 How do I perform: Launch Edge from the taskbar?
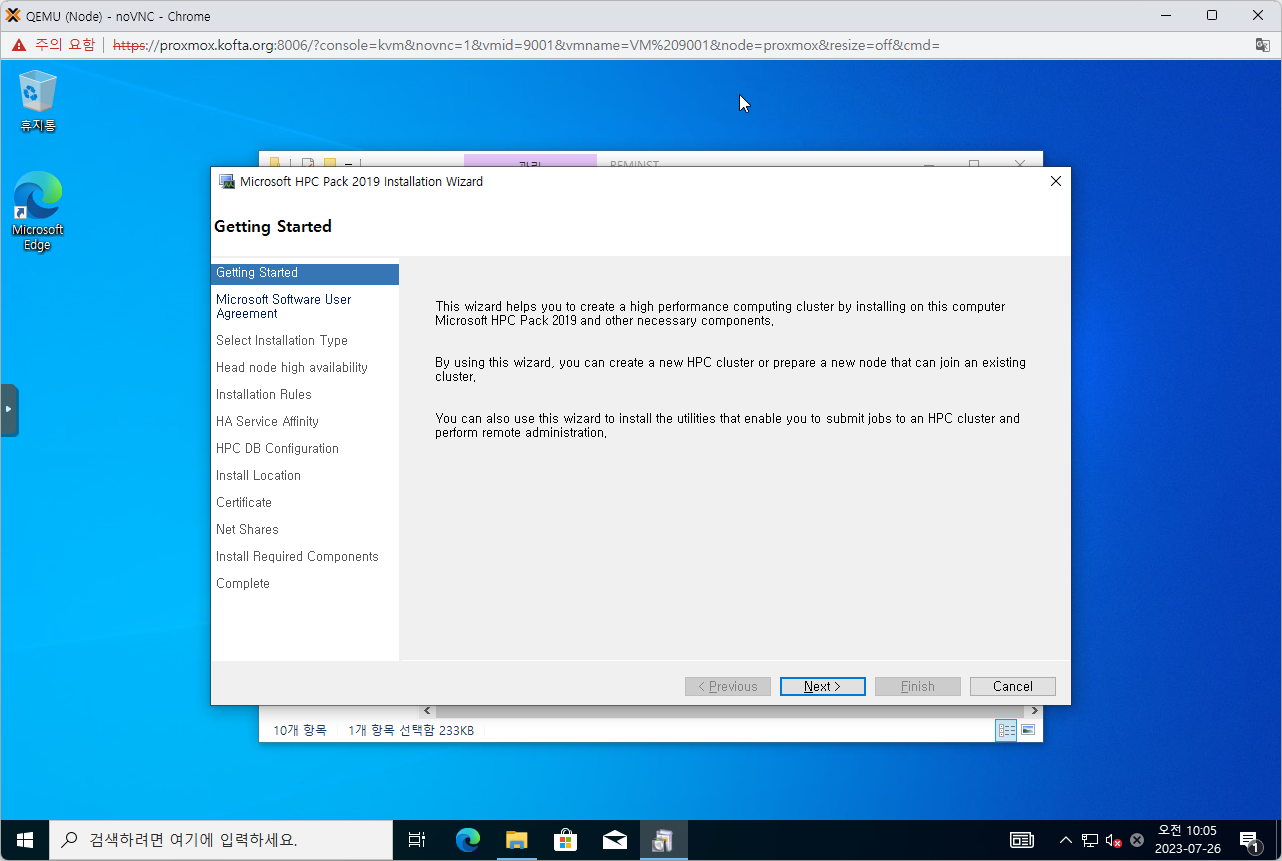(x=467, y=840)
